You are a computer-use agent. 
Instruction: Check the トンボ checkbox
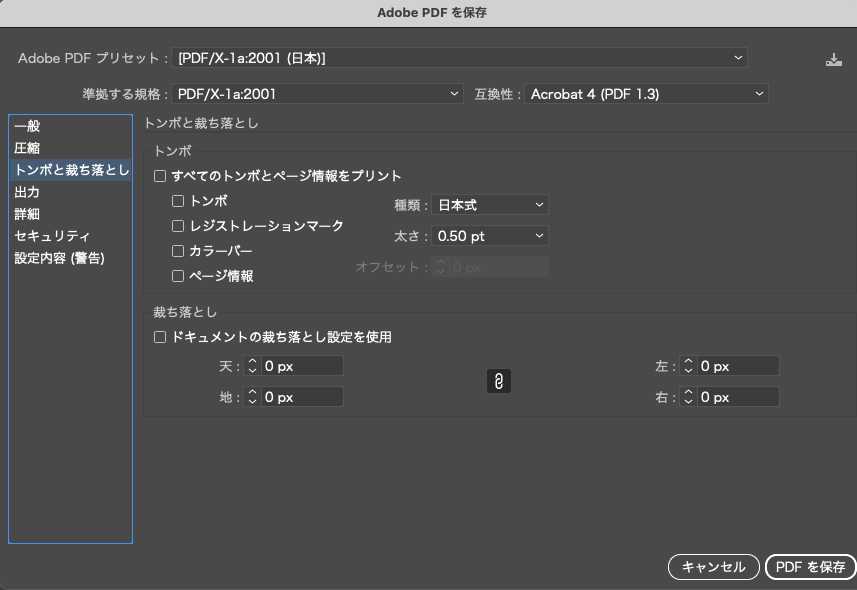(x=178, y=201)
